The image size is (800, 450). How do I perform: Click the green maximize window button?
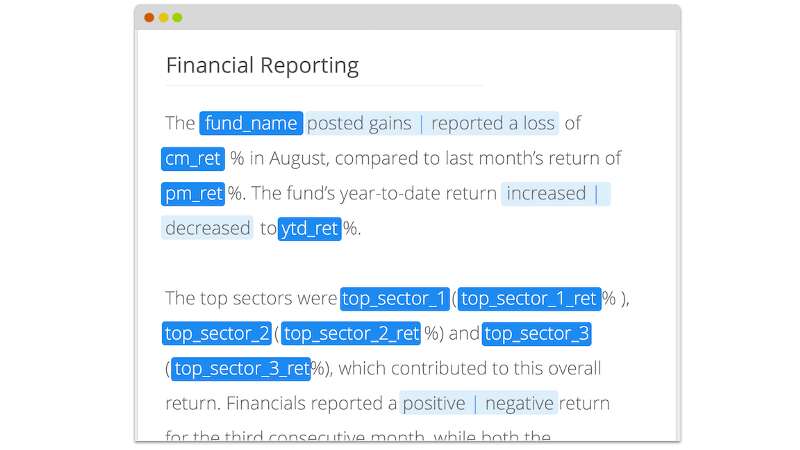[177, 18]
